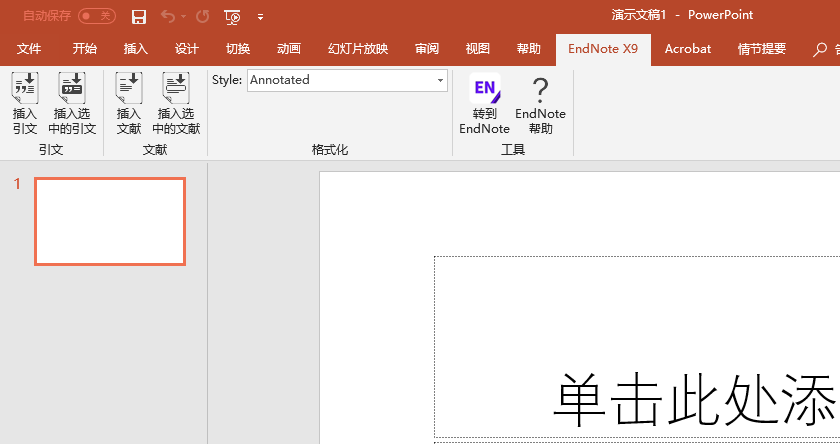Click the 工具 group label

(513, 150)
